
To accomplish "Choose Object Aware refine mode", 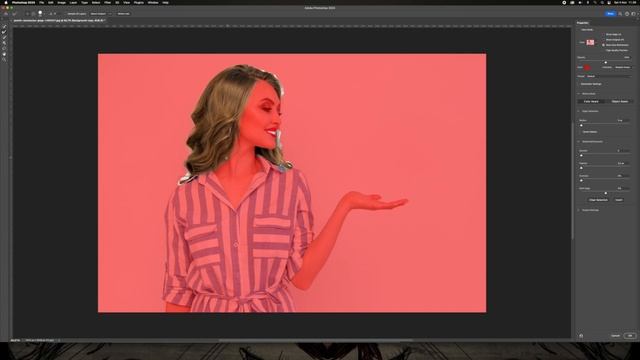I will click(620, 101).
